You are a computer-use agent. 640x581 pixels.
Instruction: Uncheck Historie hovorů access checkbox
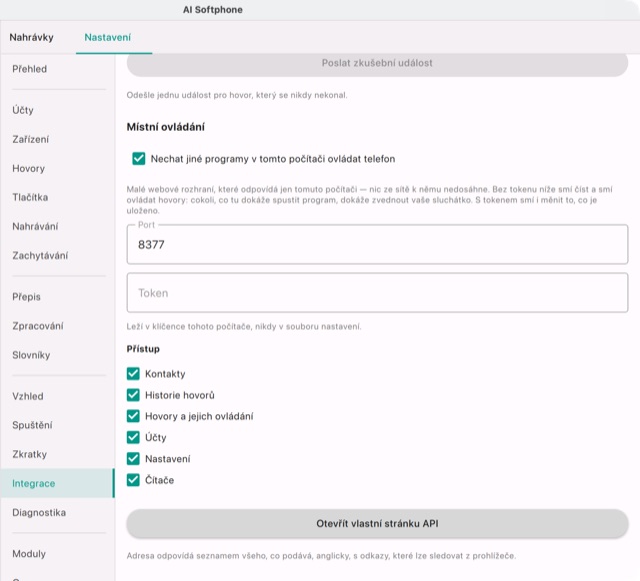[x=133, y=395]
